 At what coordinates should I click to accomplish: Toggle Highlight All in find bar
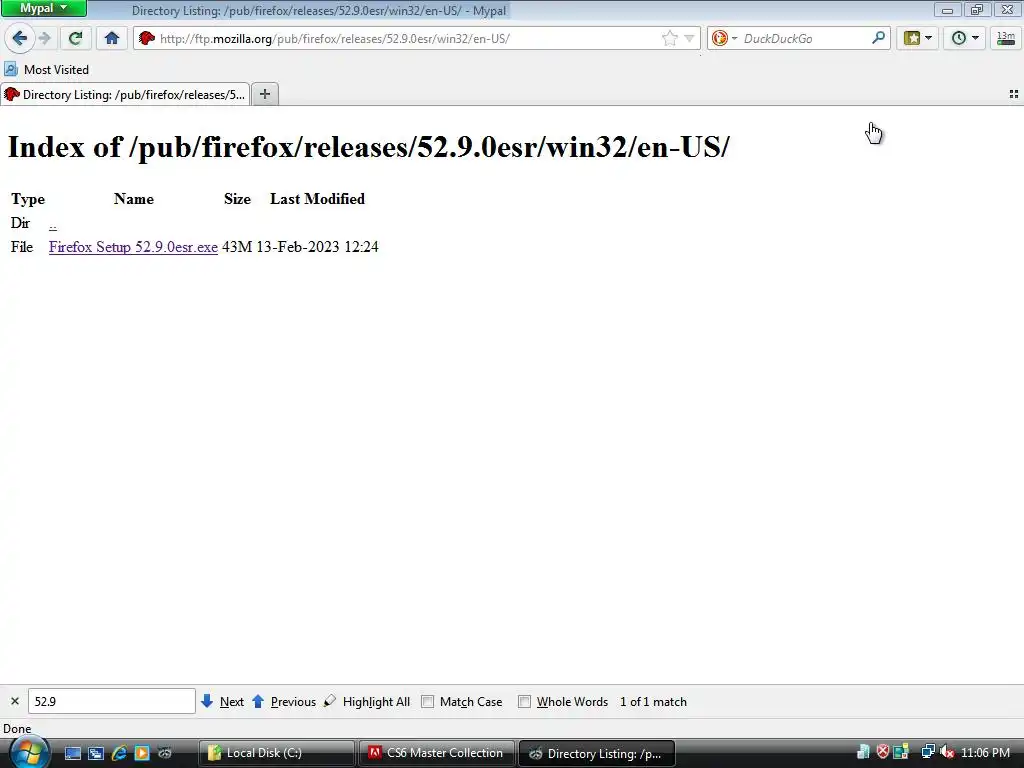tap(368, 701)
